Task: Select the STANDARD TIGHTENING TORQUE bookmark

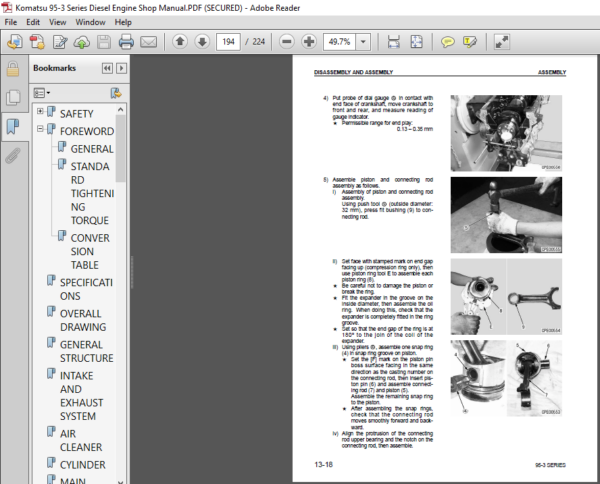Action: click(92, 193)
